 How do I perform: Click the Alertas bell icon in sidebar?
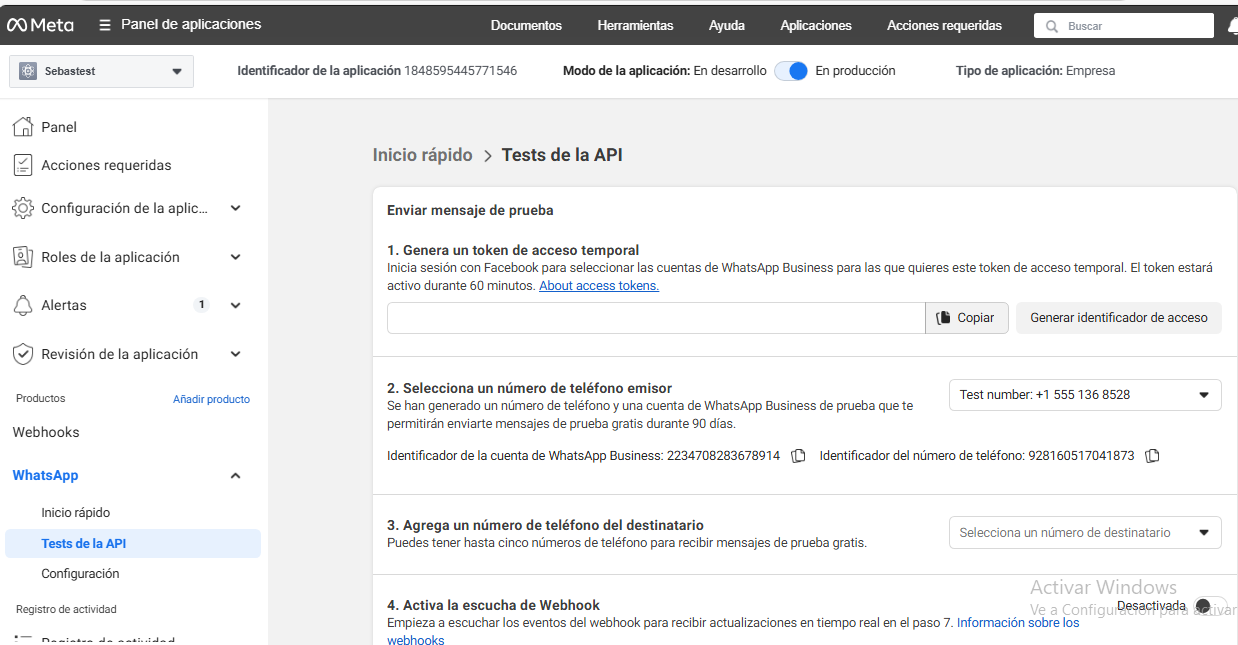[22, 305]
